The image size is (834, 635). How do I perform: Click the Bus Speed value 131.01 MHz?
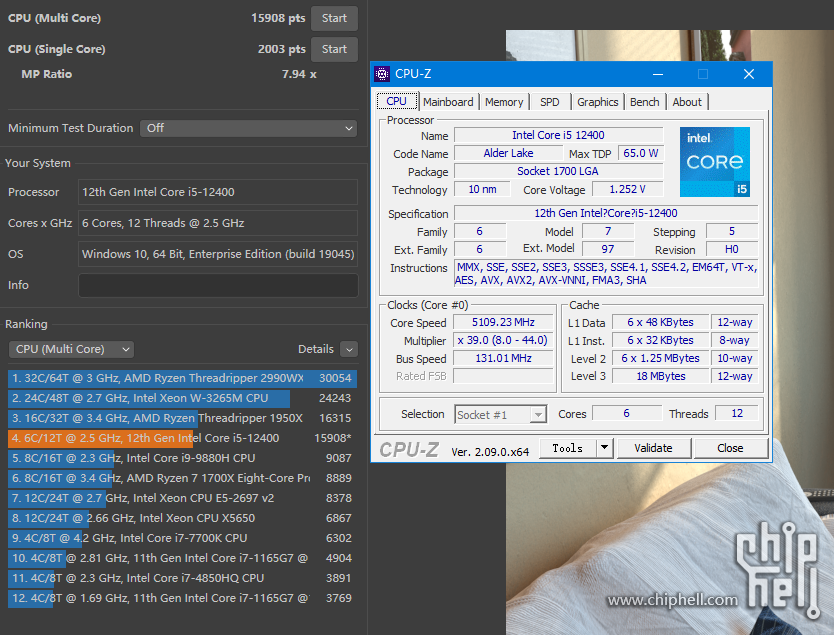(503, 358)
